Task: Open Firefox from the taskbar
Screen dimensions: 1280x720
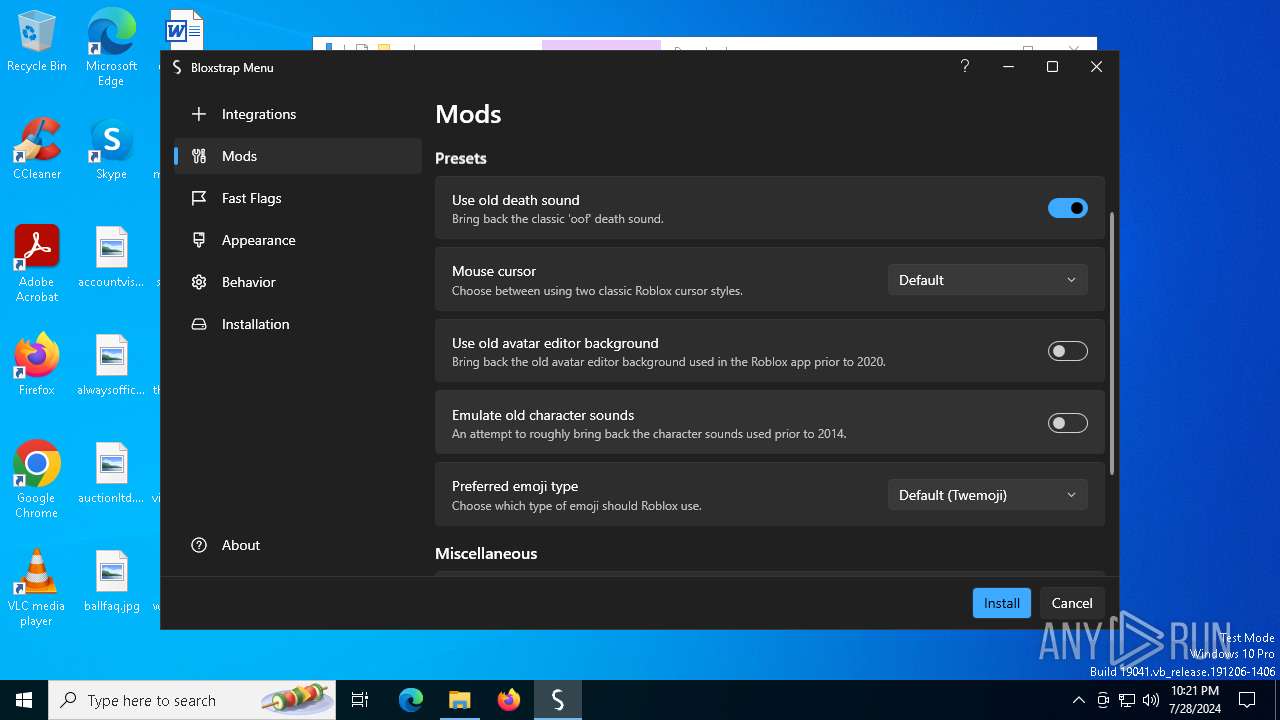Action: 509,700
